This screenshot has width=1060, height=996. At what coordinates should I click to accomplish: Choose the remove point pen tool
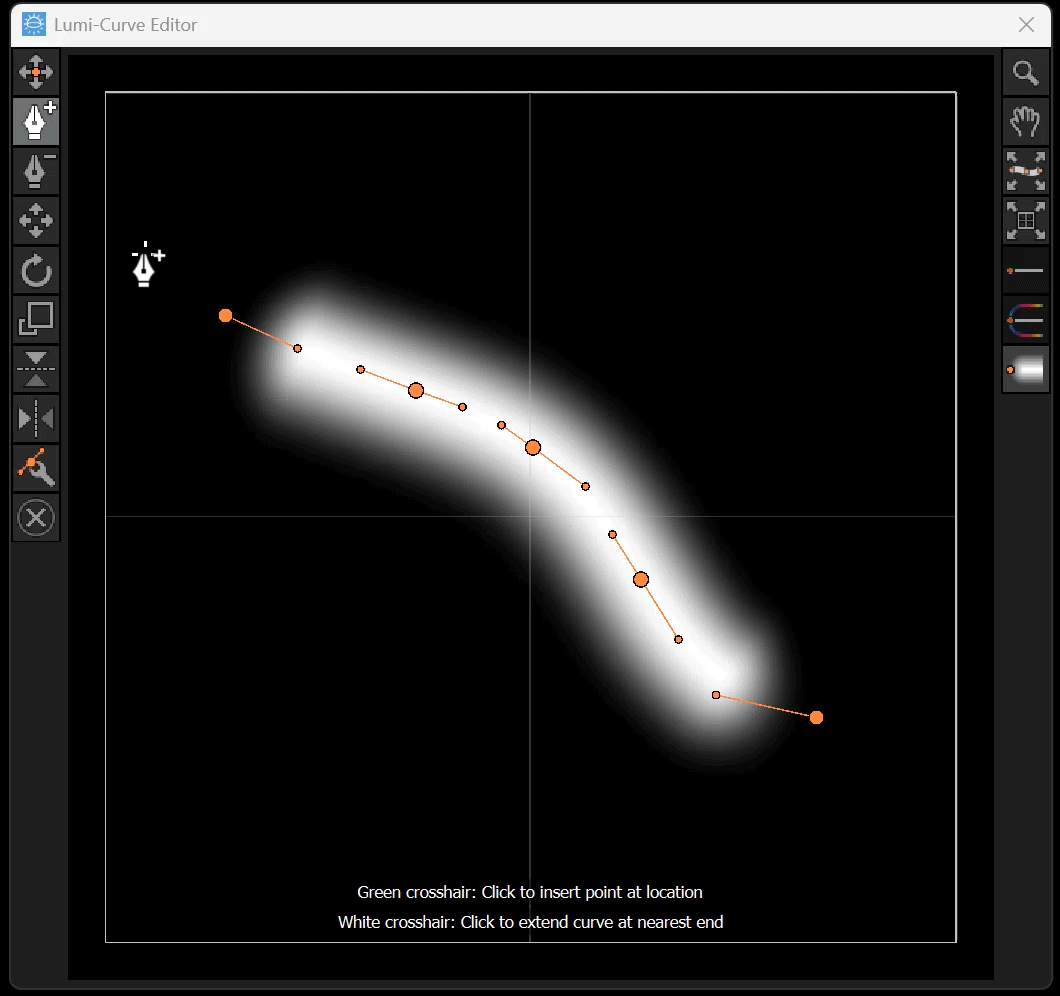tap(36, 172)
